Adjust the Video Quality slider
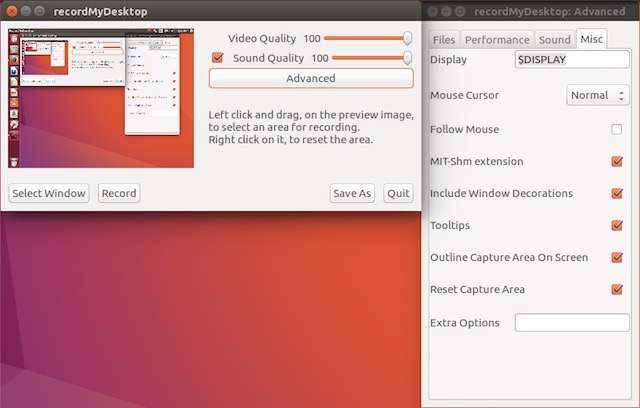Image resolution: width=640 pixels, height=408 pixels. pyautogui.click(x=366, y=38)
